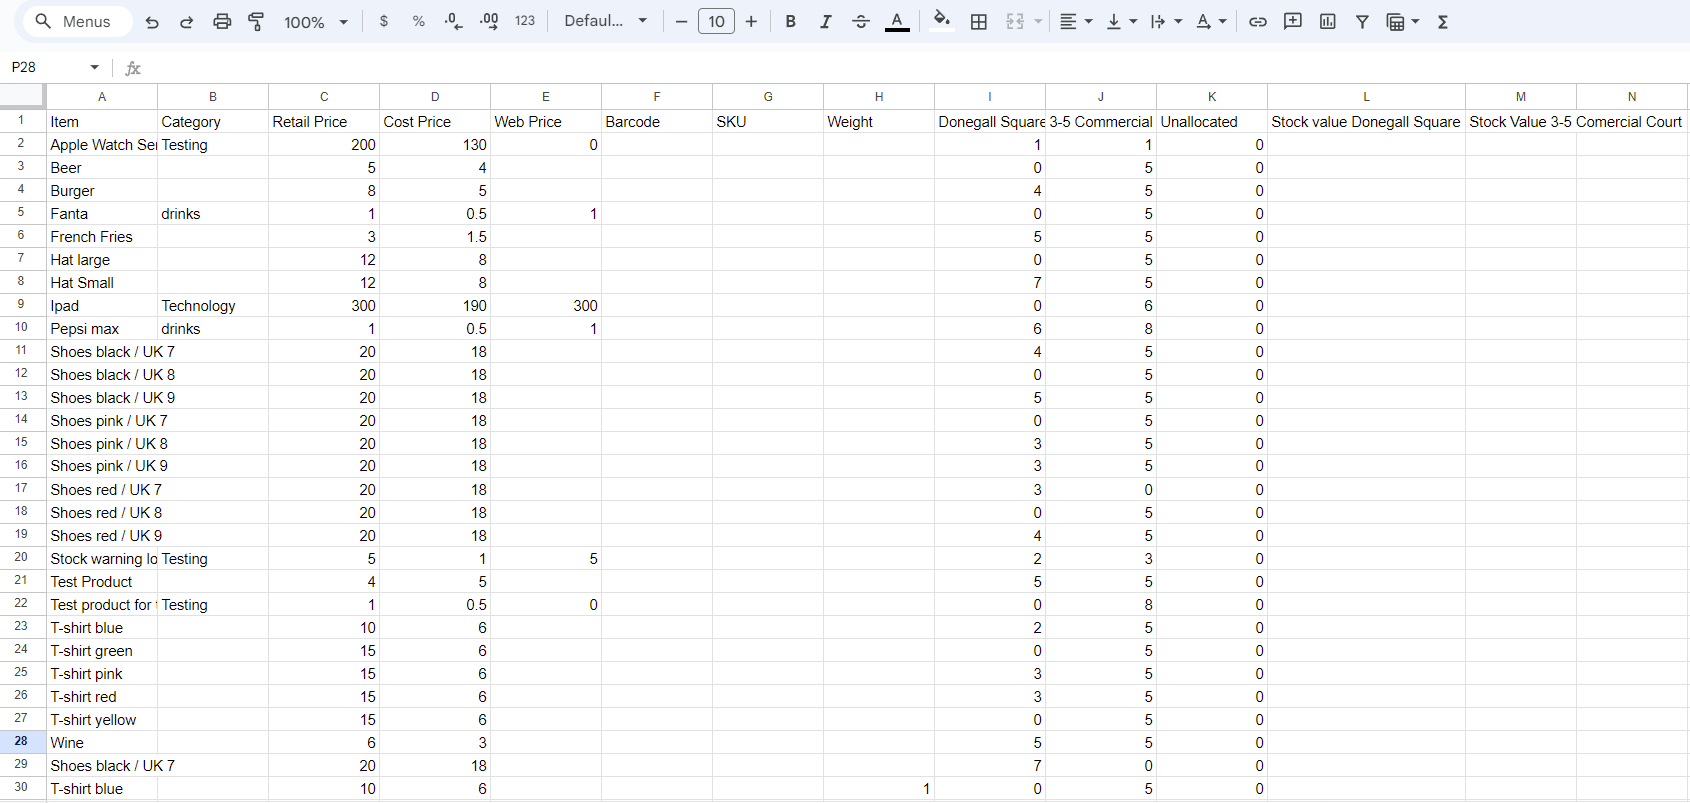
Task: Select the 'Technology' category cell
Action: pos(213,305)
